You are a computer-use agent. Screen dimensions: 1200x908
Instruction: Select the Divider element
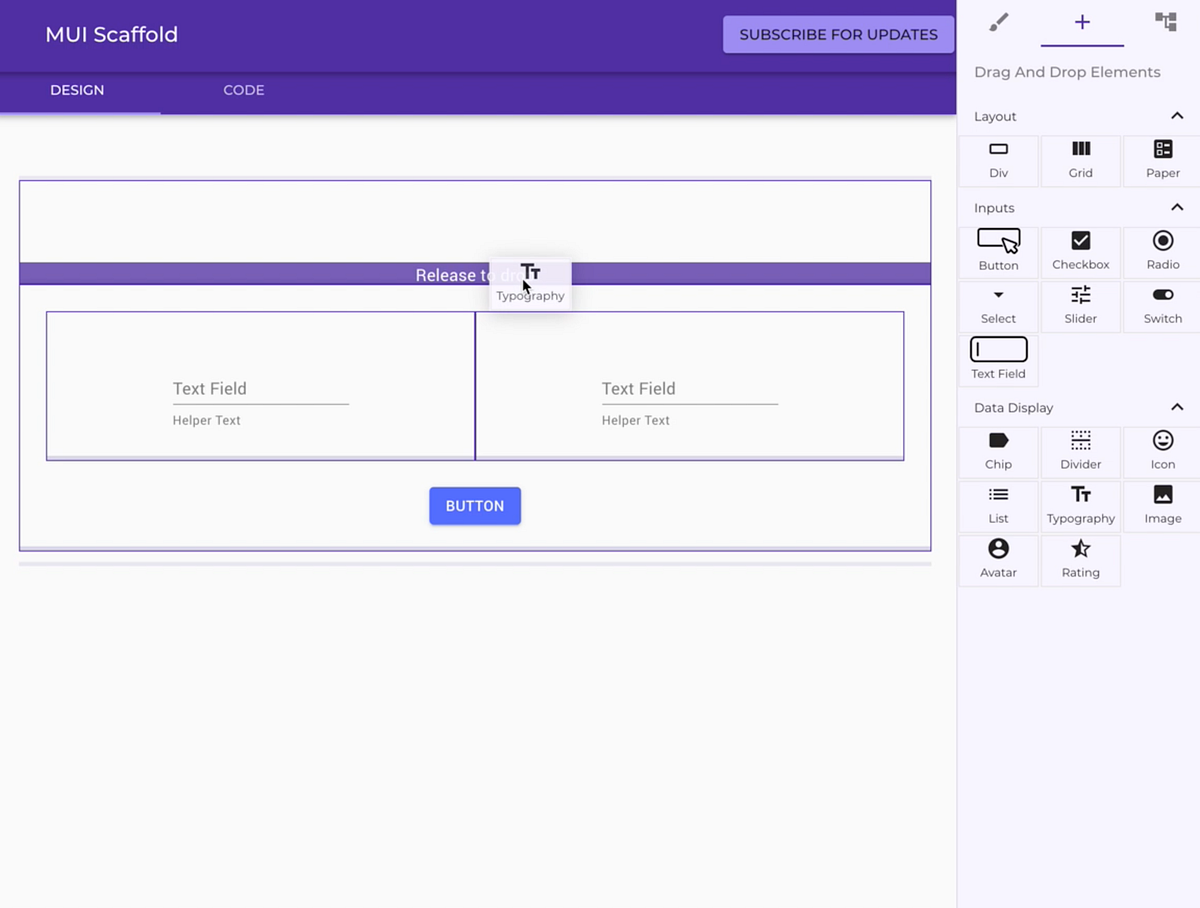tap(1080, 452)
